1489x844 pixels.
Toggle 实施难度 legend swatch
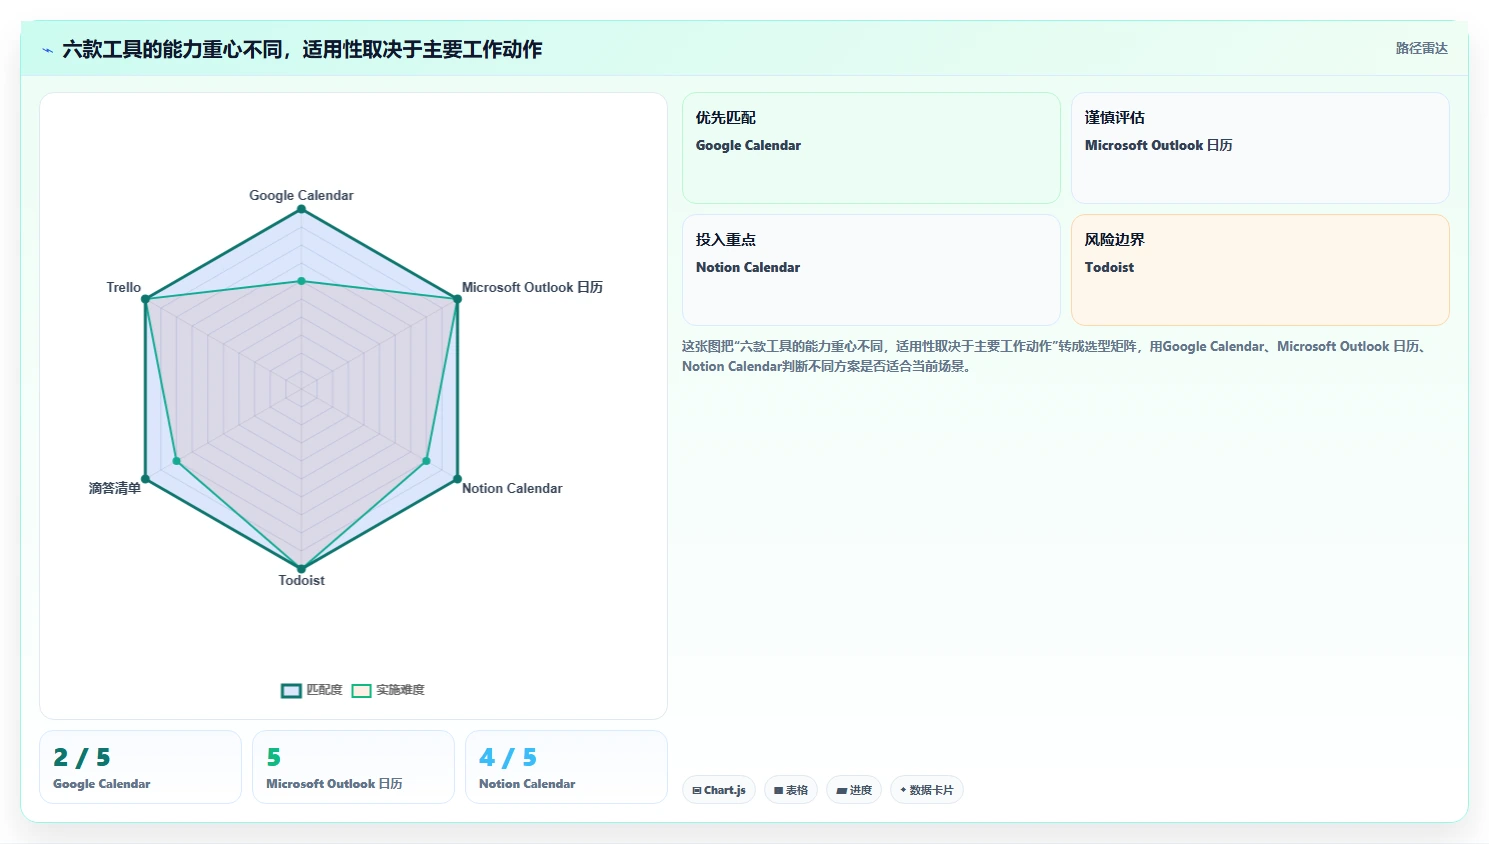(361, 690)
